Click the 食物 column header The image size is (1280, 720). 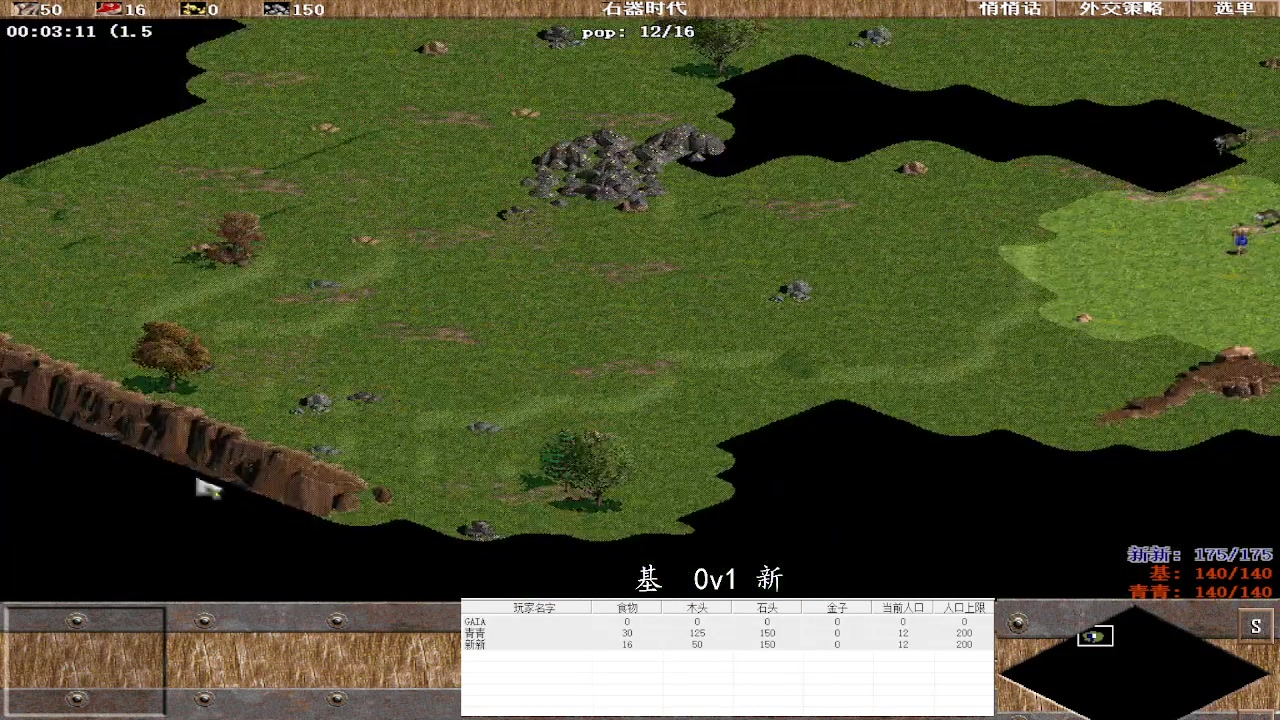pyautogui.click(x=626, y=607)
